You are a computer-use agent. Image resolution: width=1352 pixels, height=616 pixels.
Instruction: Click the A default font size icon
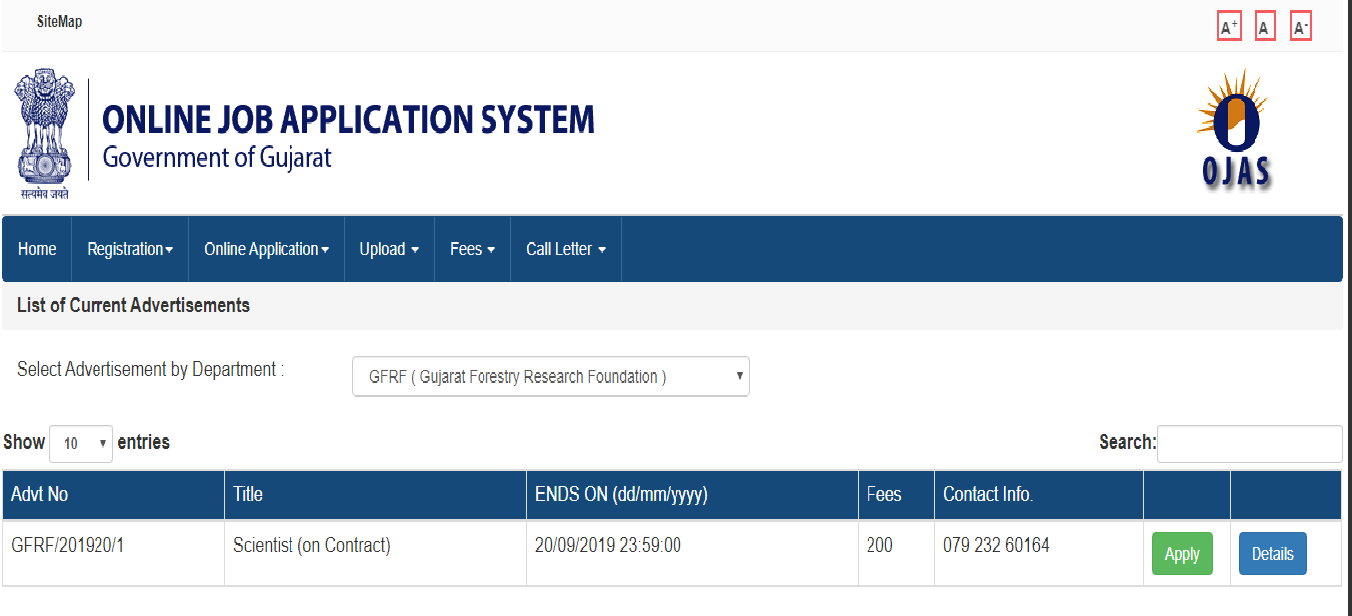coord(1264,25)
